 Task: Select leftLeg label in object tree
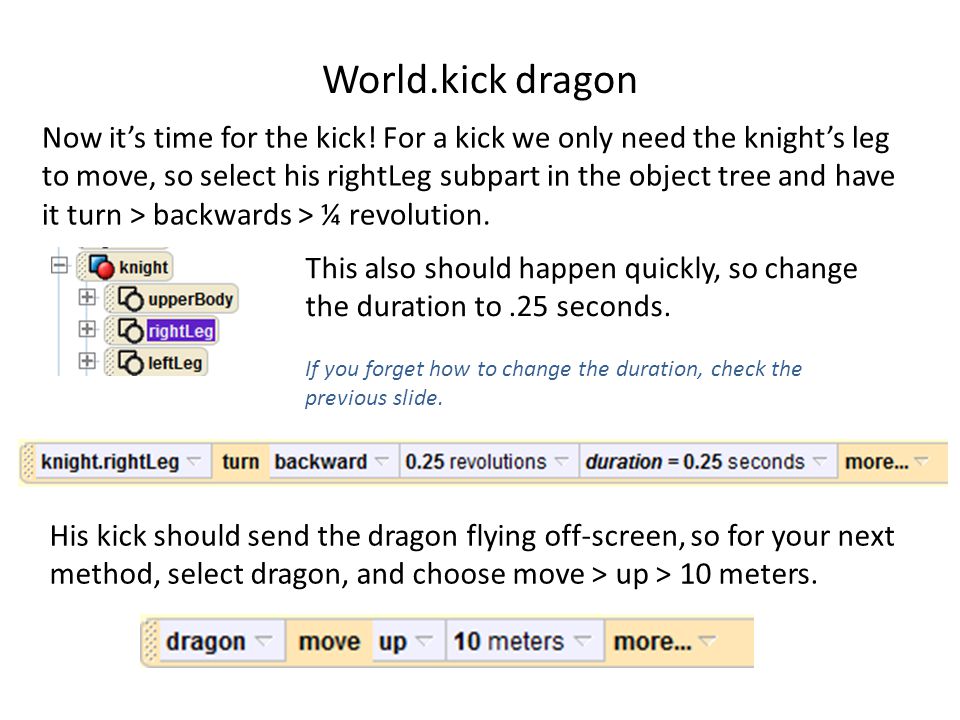click(x=175, y=363)
